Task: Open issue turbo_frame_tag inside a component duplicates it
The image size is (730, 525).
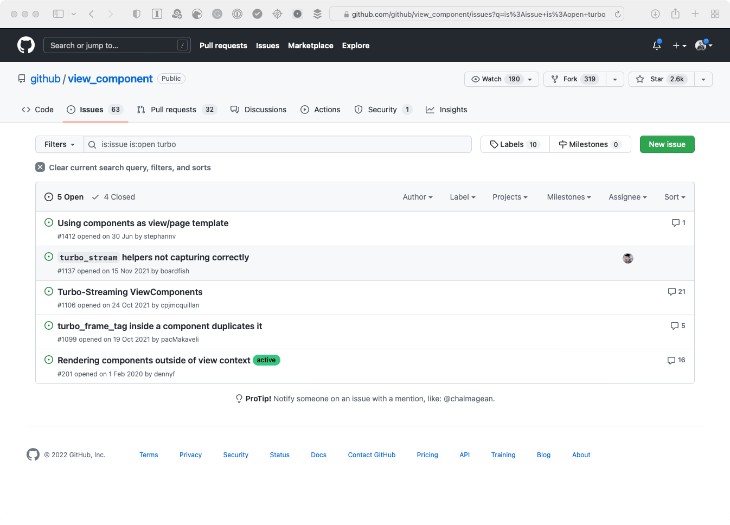Action: (160, 326)
